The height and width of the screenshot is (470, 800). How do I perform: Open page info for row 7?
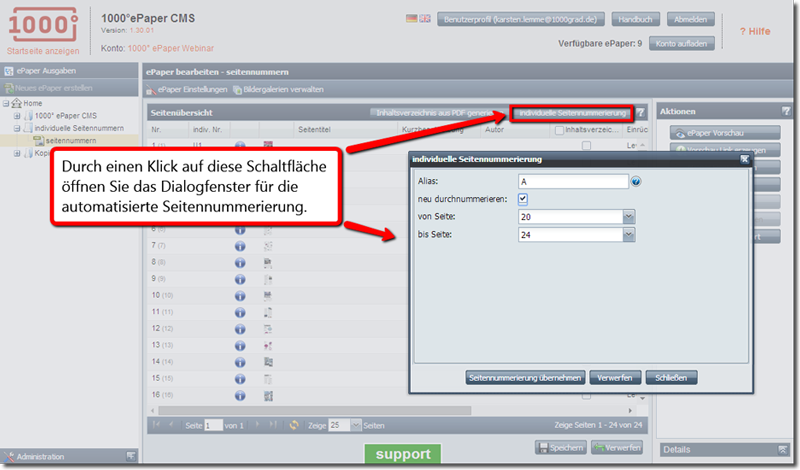point(240,246)
